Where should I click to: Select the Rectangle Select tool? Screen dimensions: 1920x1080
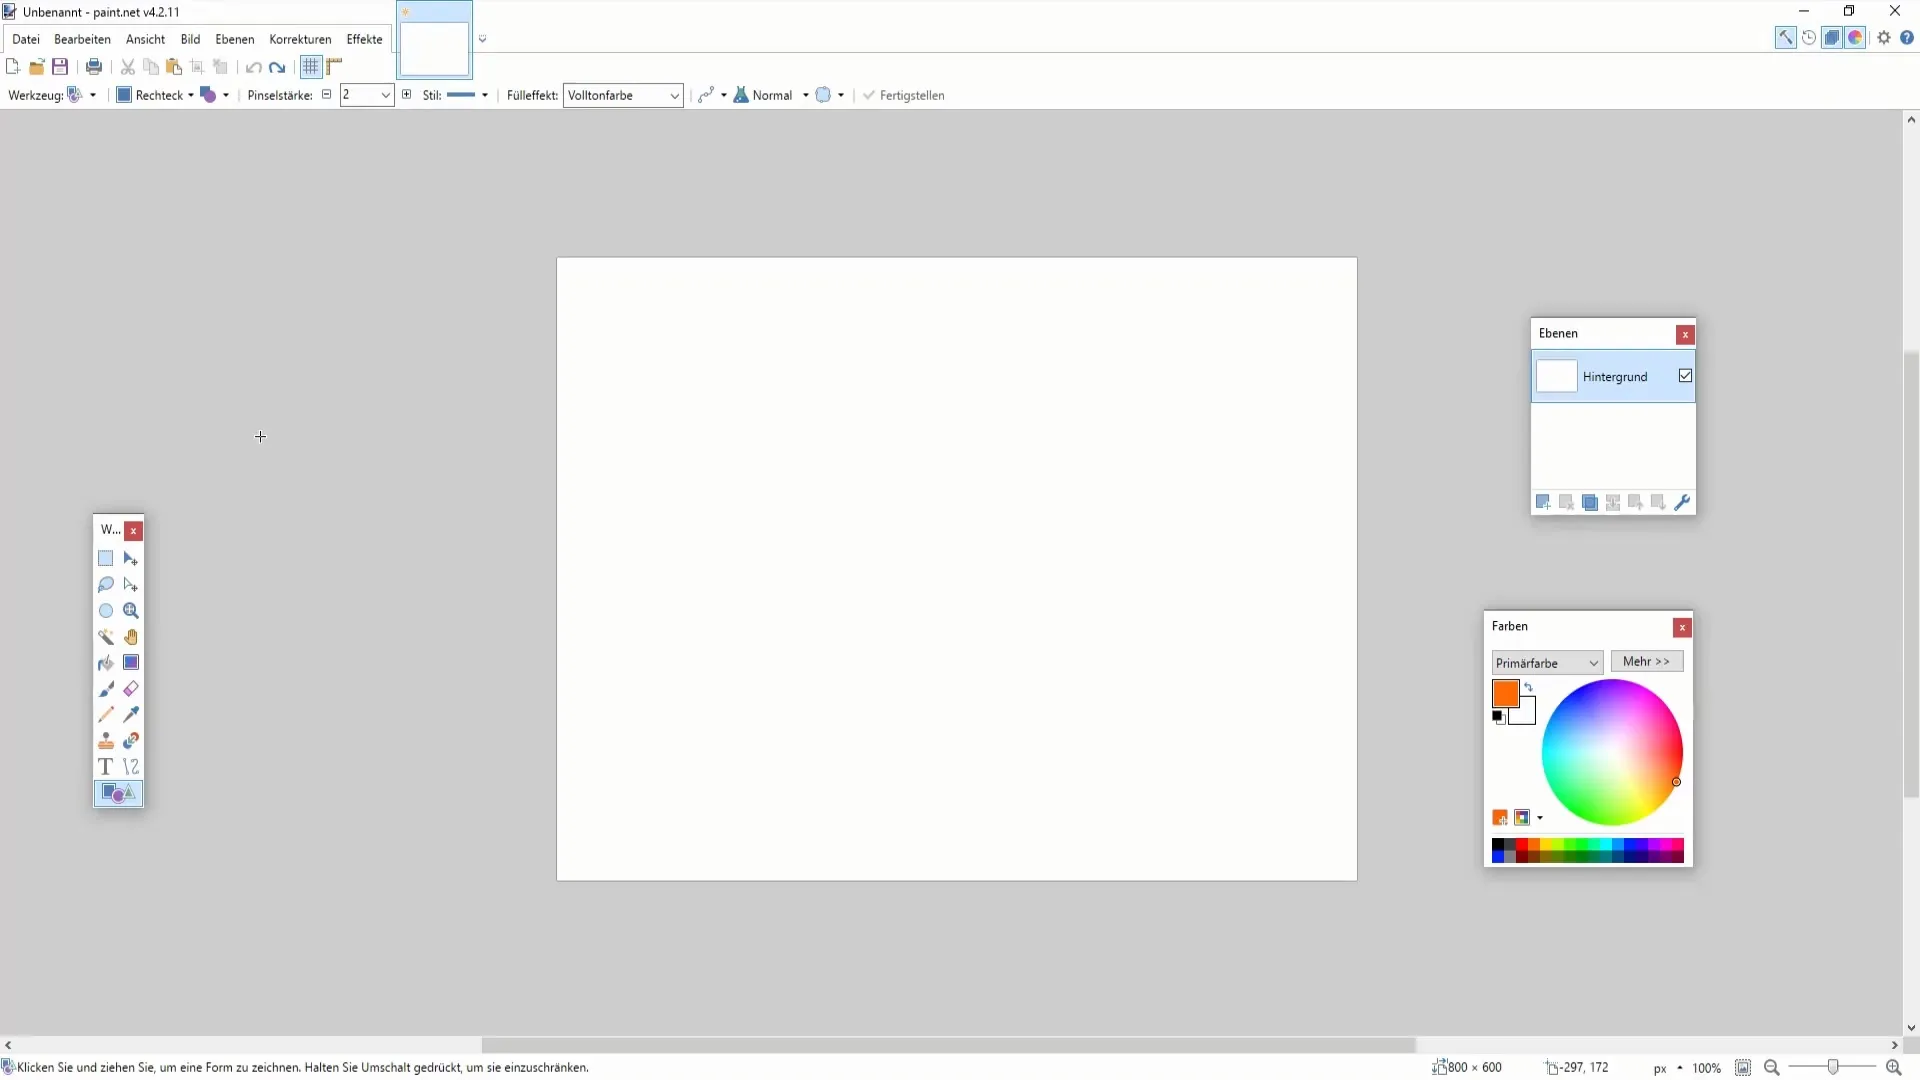click(x=106, y=559)
